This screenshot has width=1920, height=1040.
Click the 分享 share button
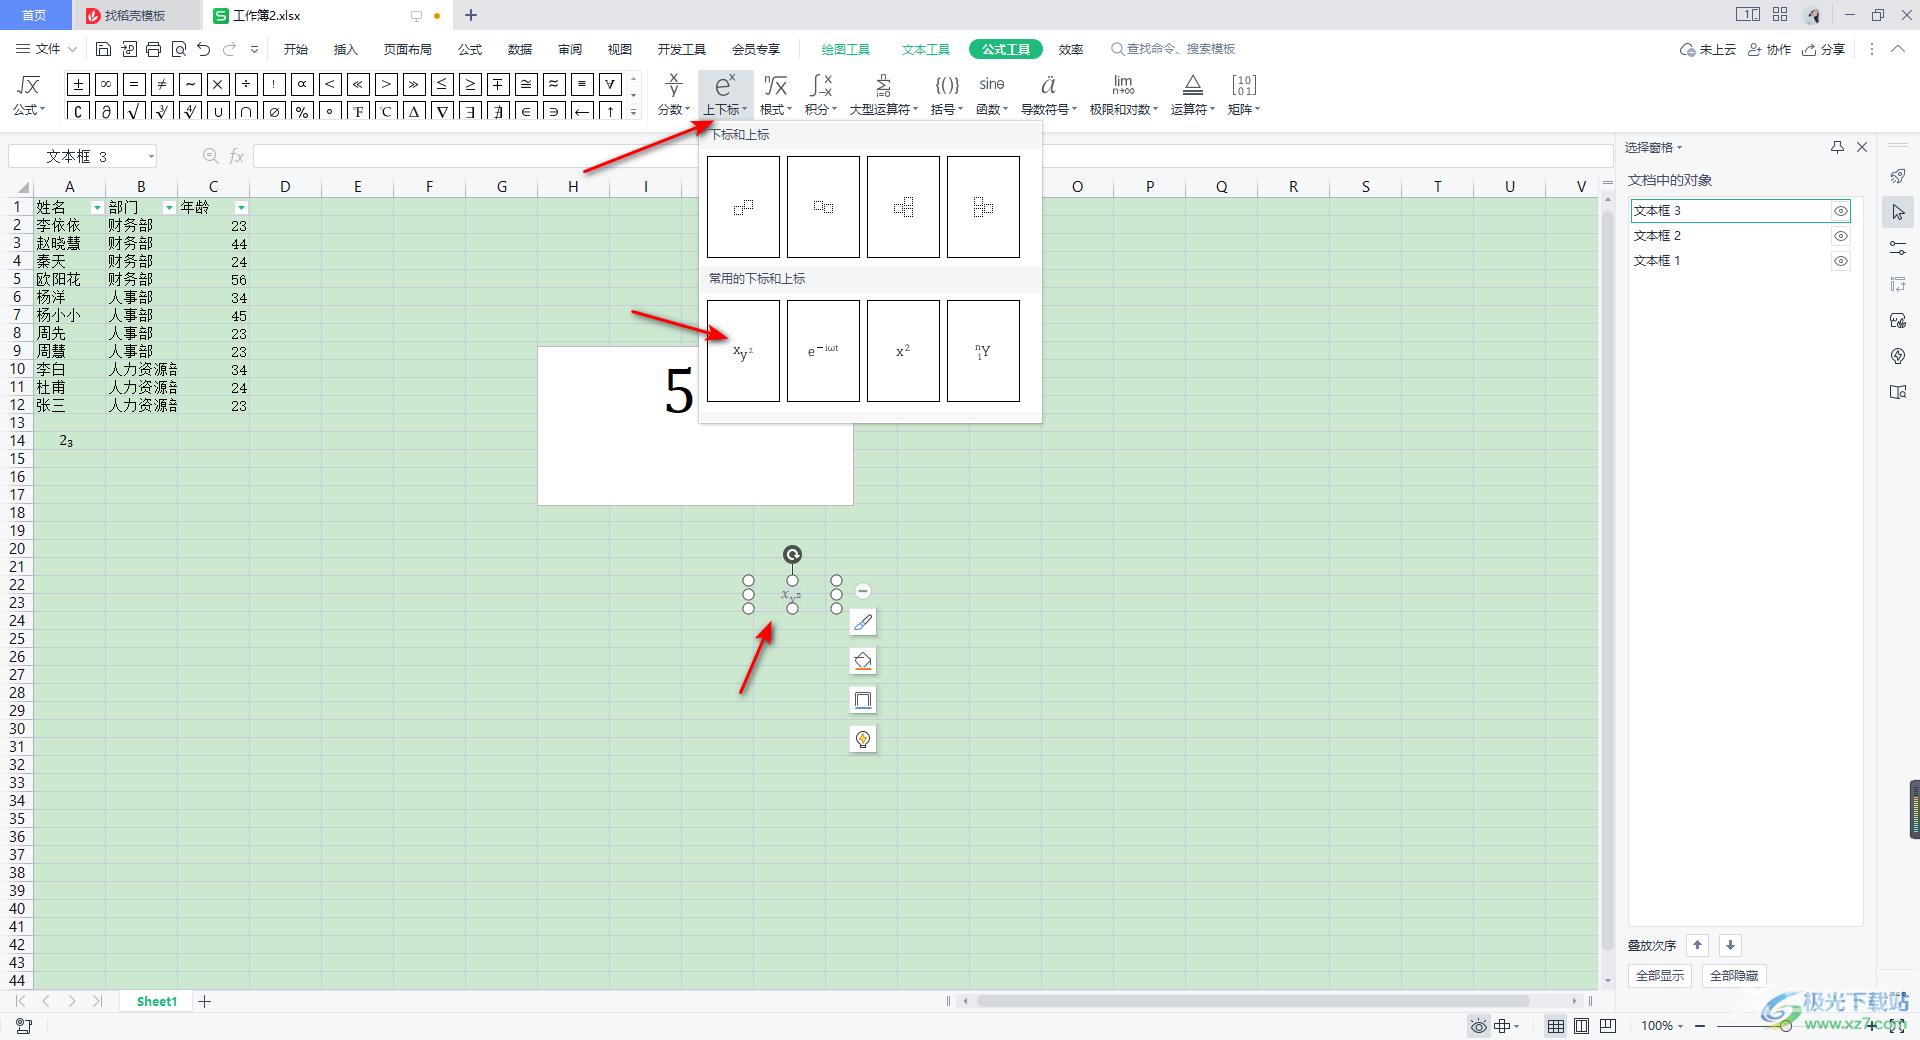(1823, 49)
